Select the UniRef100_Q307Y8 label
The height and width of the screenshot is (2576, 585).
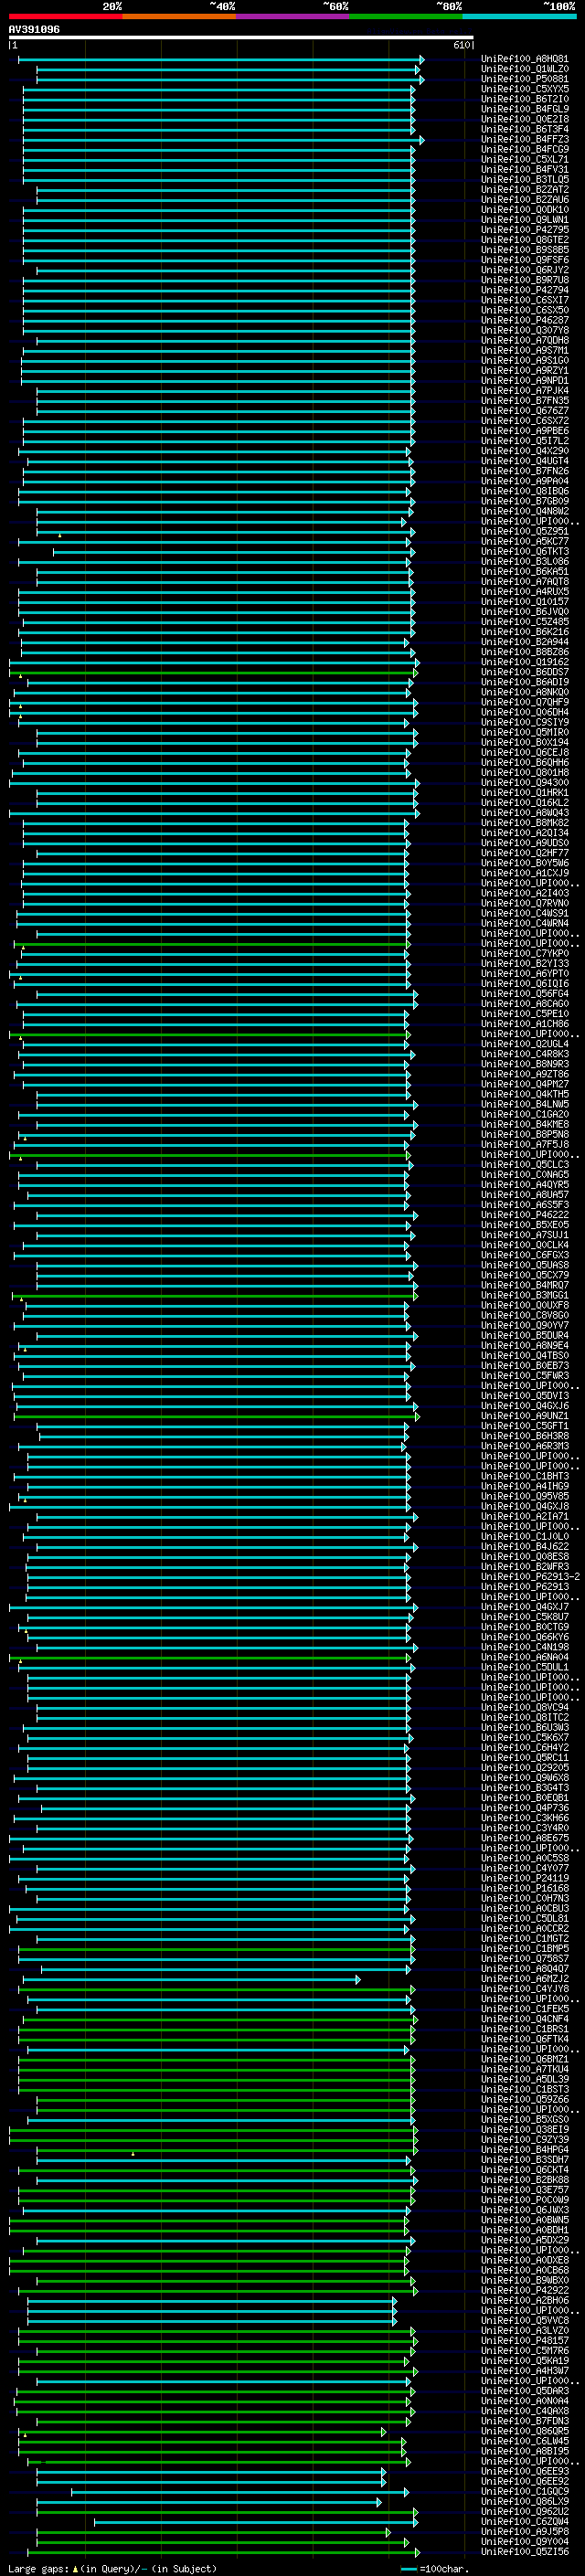point(524,330)
